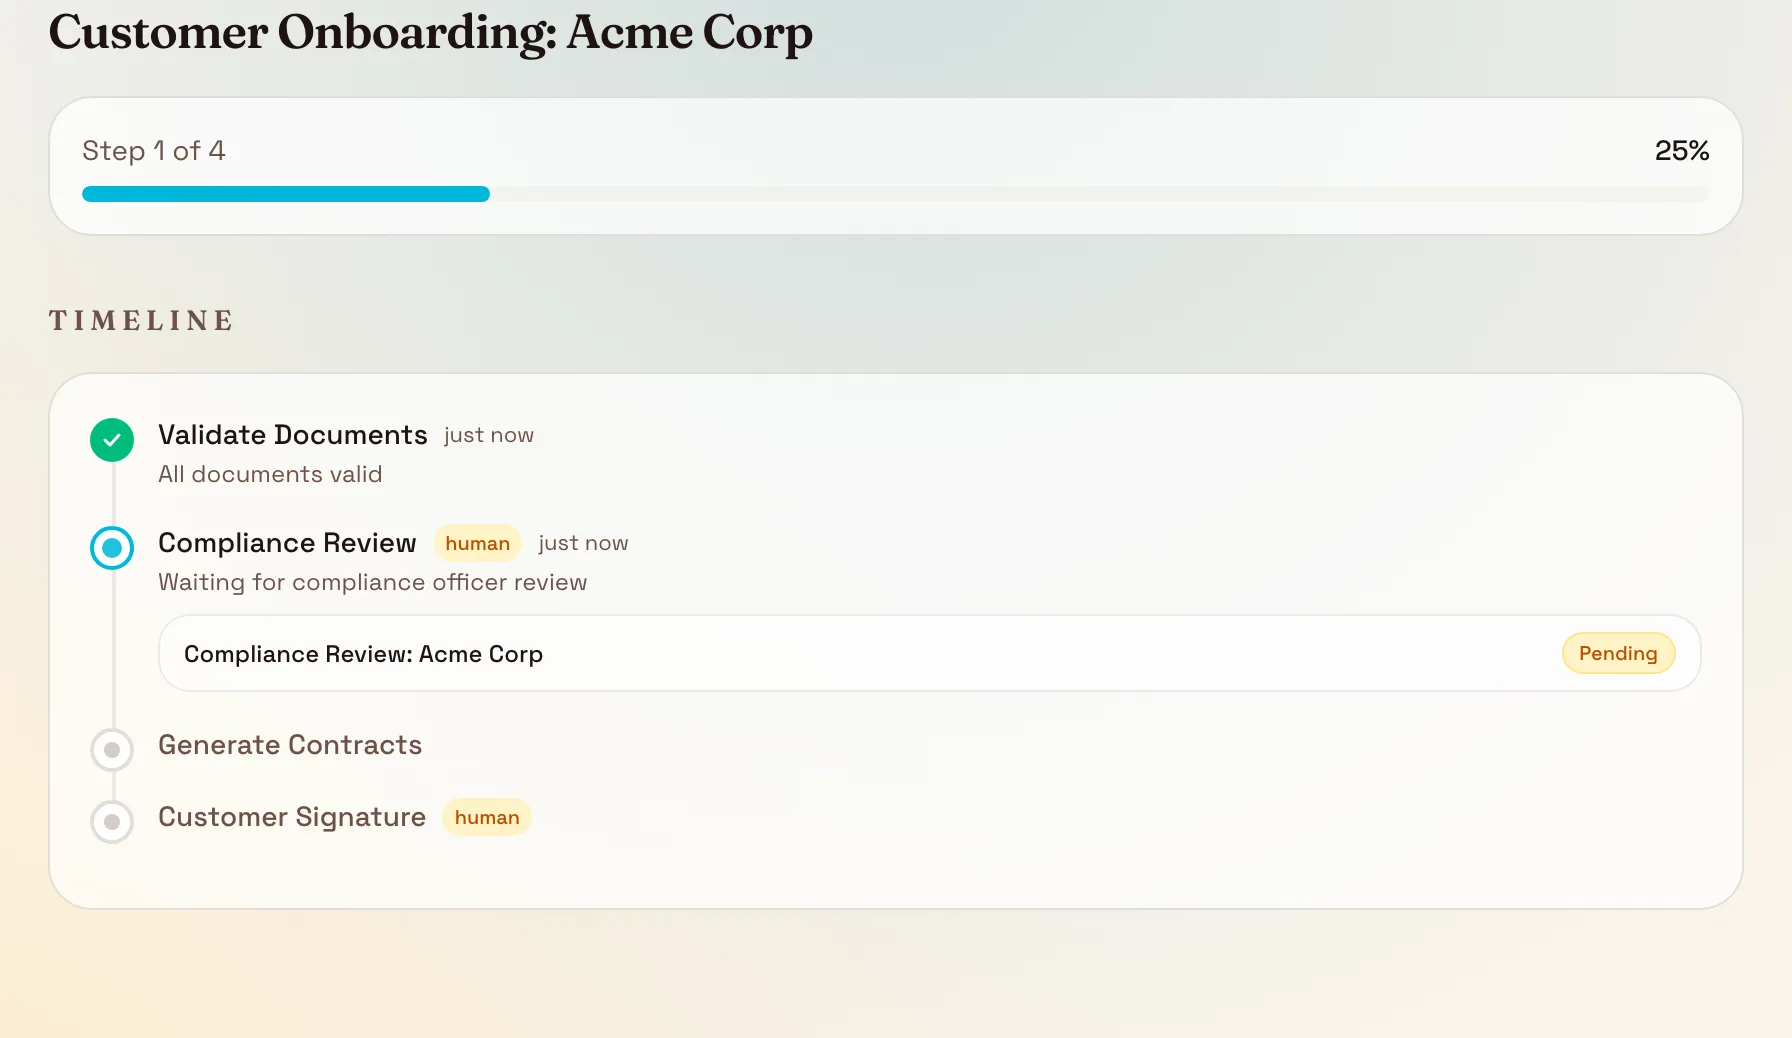This screenshot has height=1038, width=1792.
Task: Select the active Compliance Review step indicator
Action: point(111,548)
